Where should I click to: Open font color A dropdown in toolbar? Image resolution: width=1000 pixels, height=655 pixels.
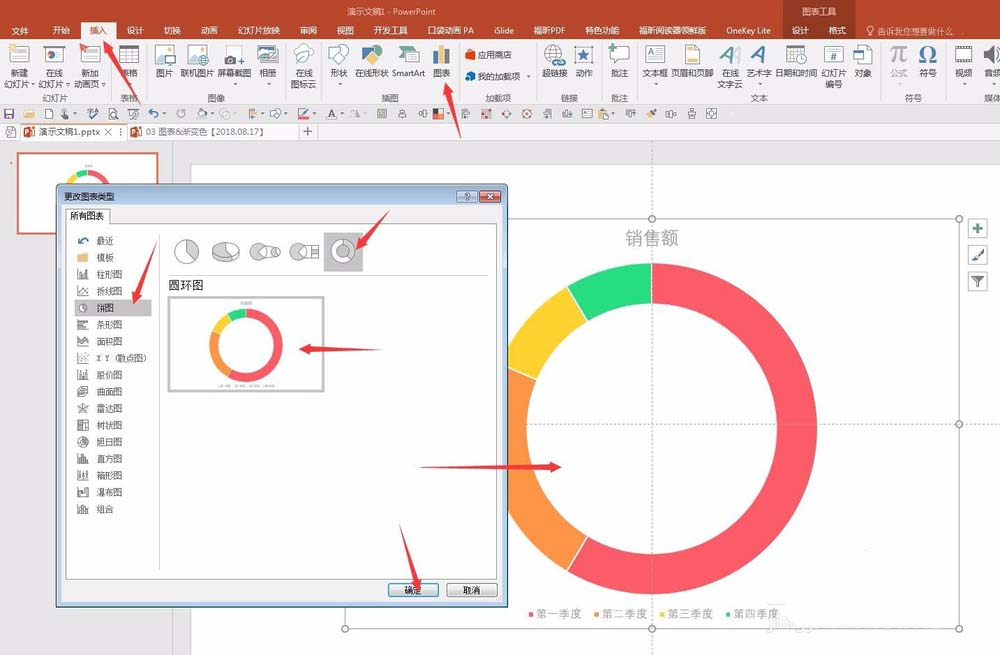tap(342, 114)
